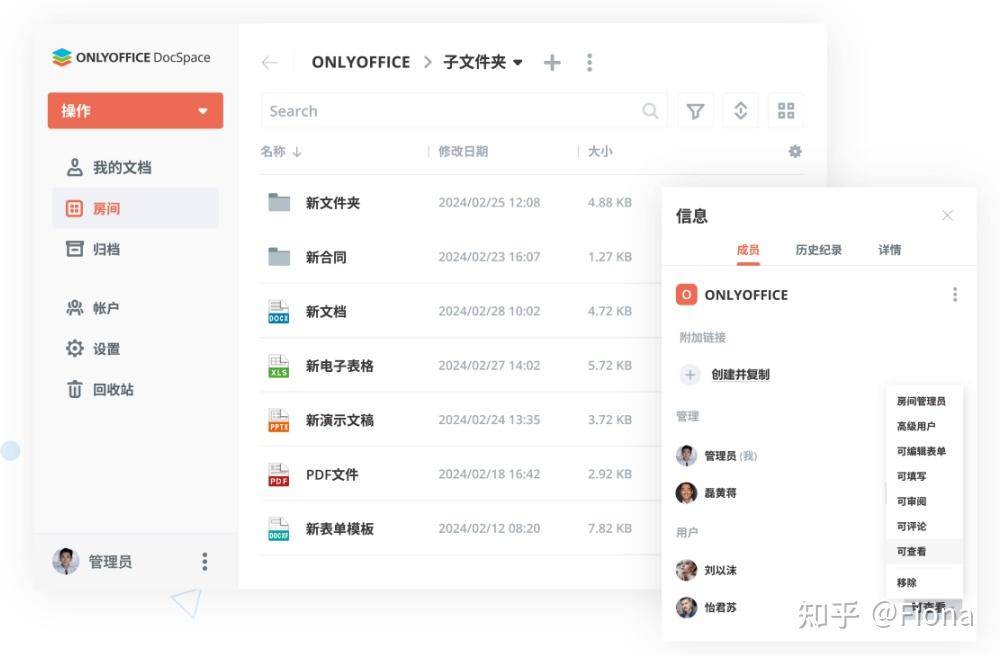Viewport: 1000px width, 655px height.
Task: Choose 可评论 role in menu
Action: [x=924, y=526]
